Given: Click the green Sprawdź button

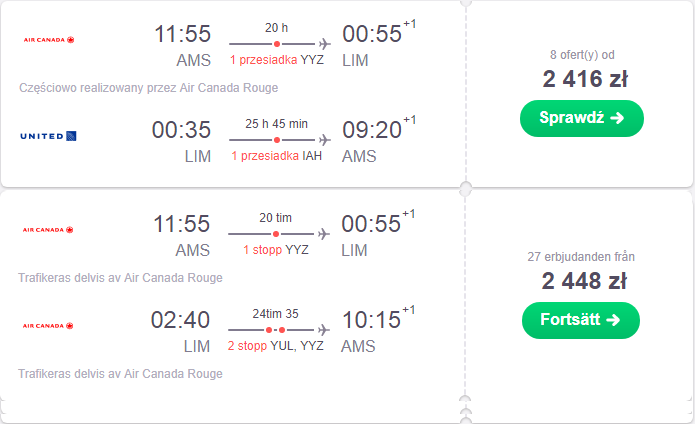Looking at the screenshot, I should 581,118.
